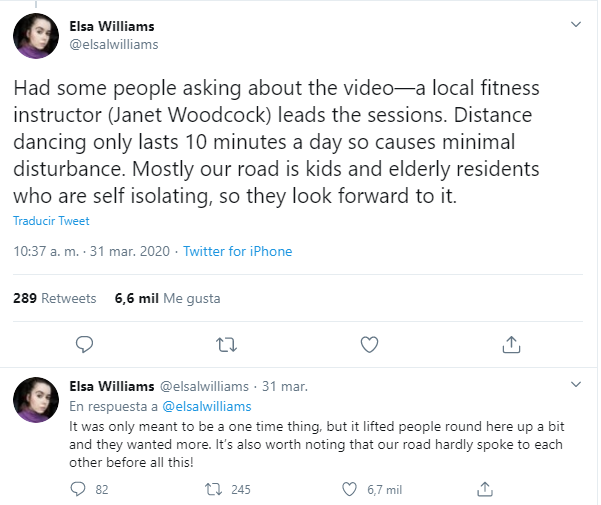Open the main tweet's options chevron
Viewport: 601px width, 505px height.
[x=575, y=24]
